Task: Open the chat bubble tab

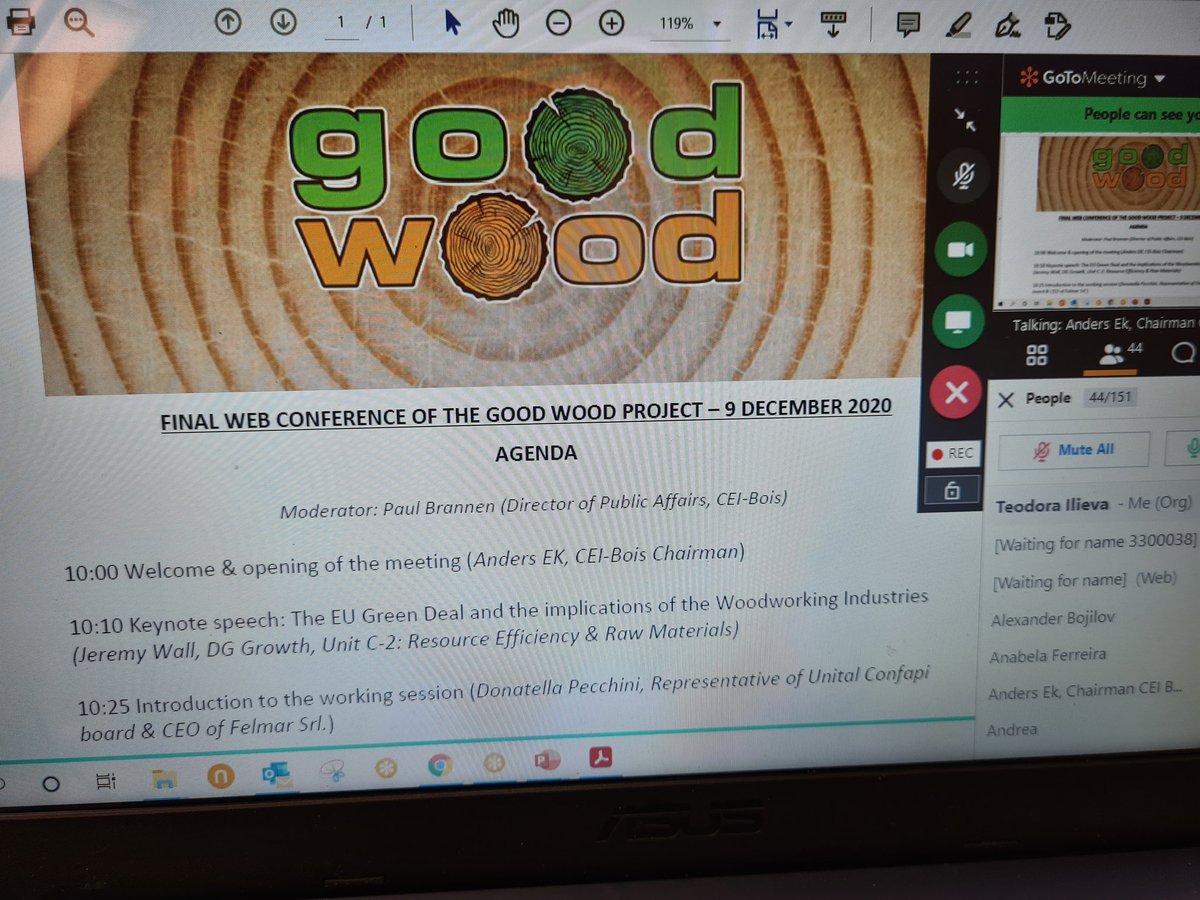Action: pyautogui.click(x=1183, y=352)
